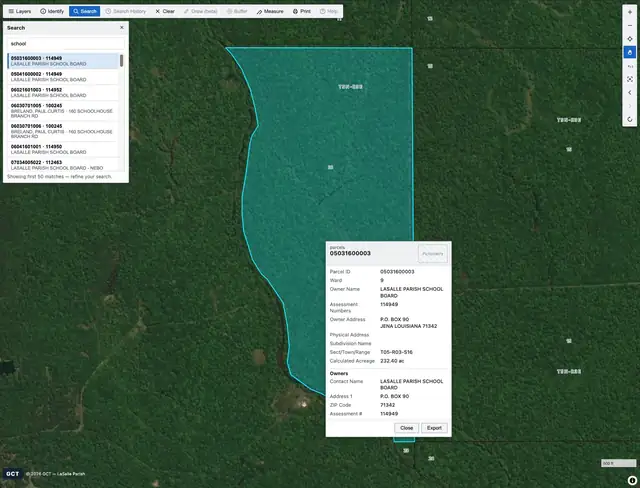The width and height of the screenshot is (640, 488).
Task: Zoom in with the plus icon
Action: (x=630, y=12)
